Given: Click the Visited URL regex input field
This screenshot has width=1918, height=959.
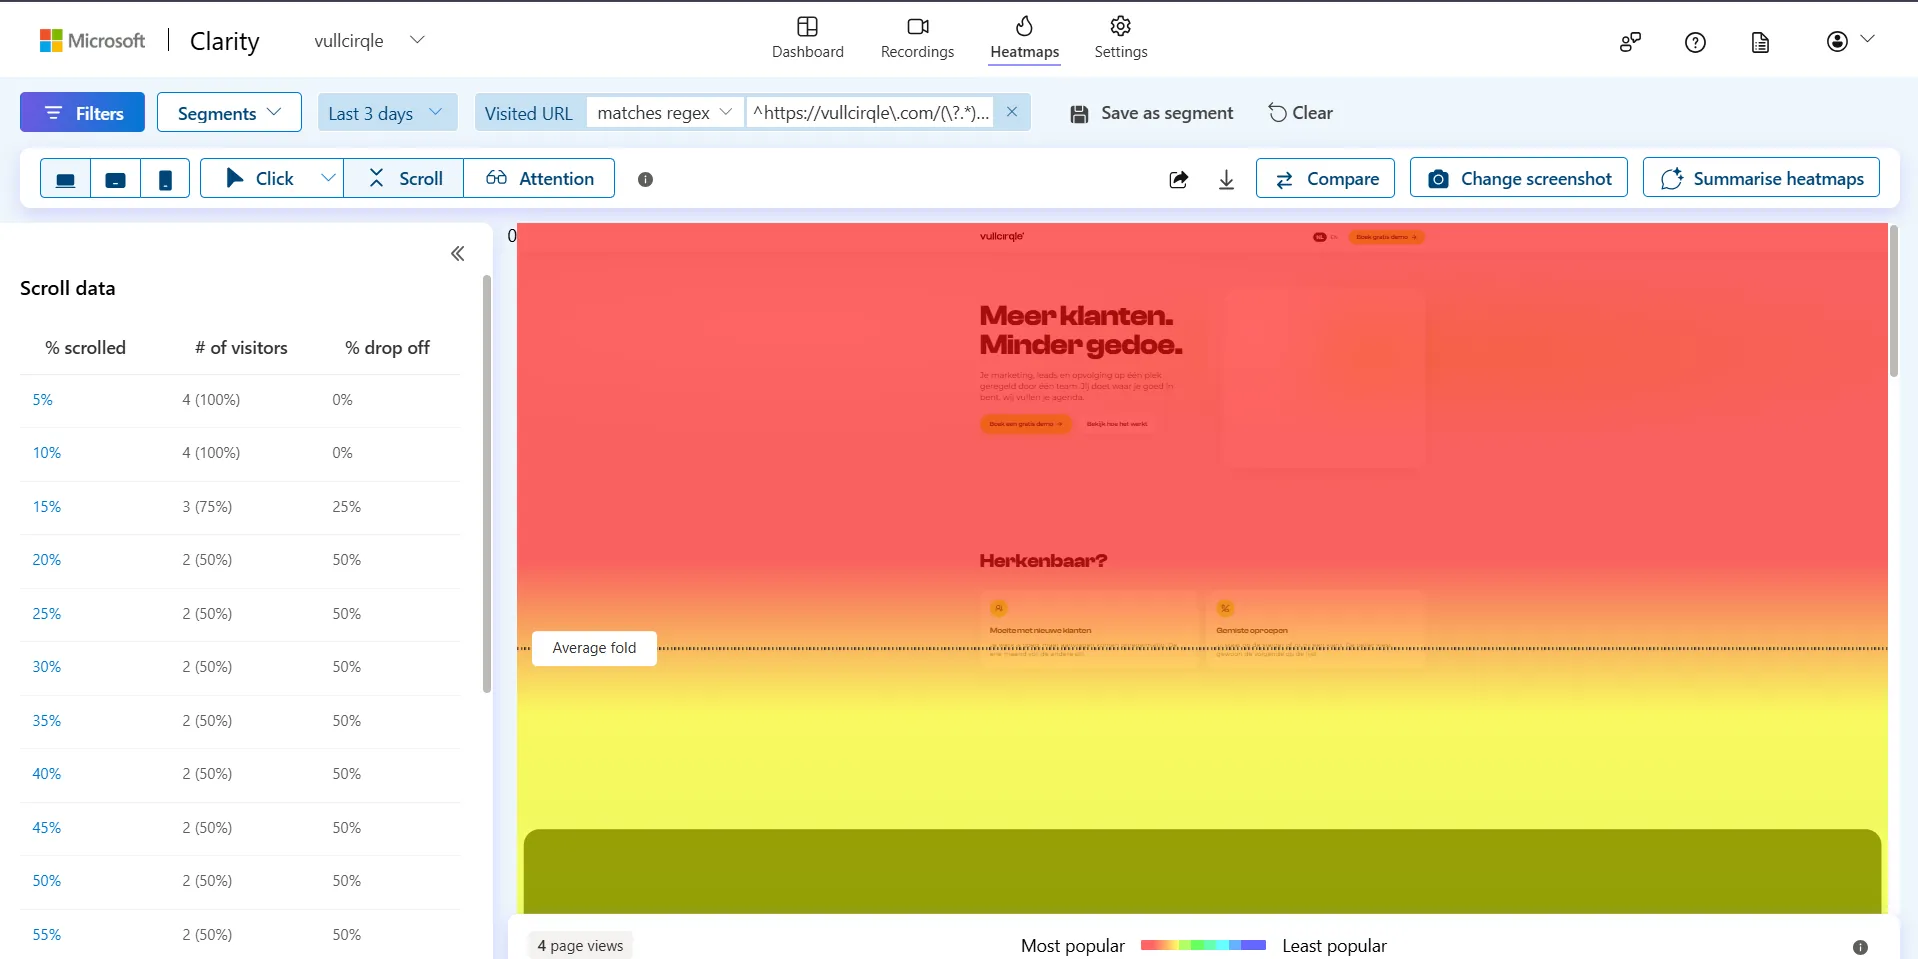Looking at the screenshot, I should click(870, 113).
